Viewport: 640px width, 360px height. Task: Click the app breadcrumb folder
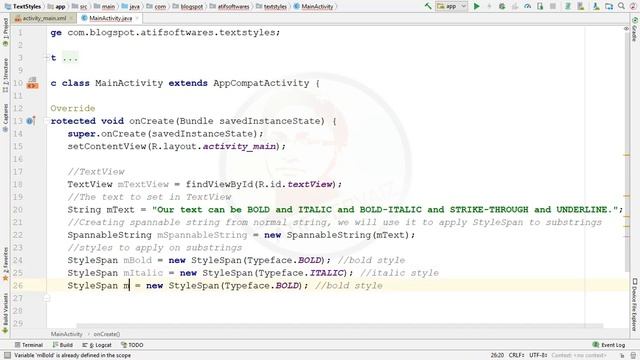point(56,7)
